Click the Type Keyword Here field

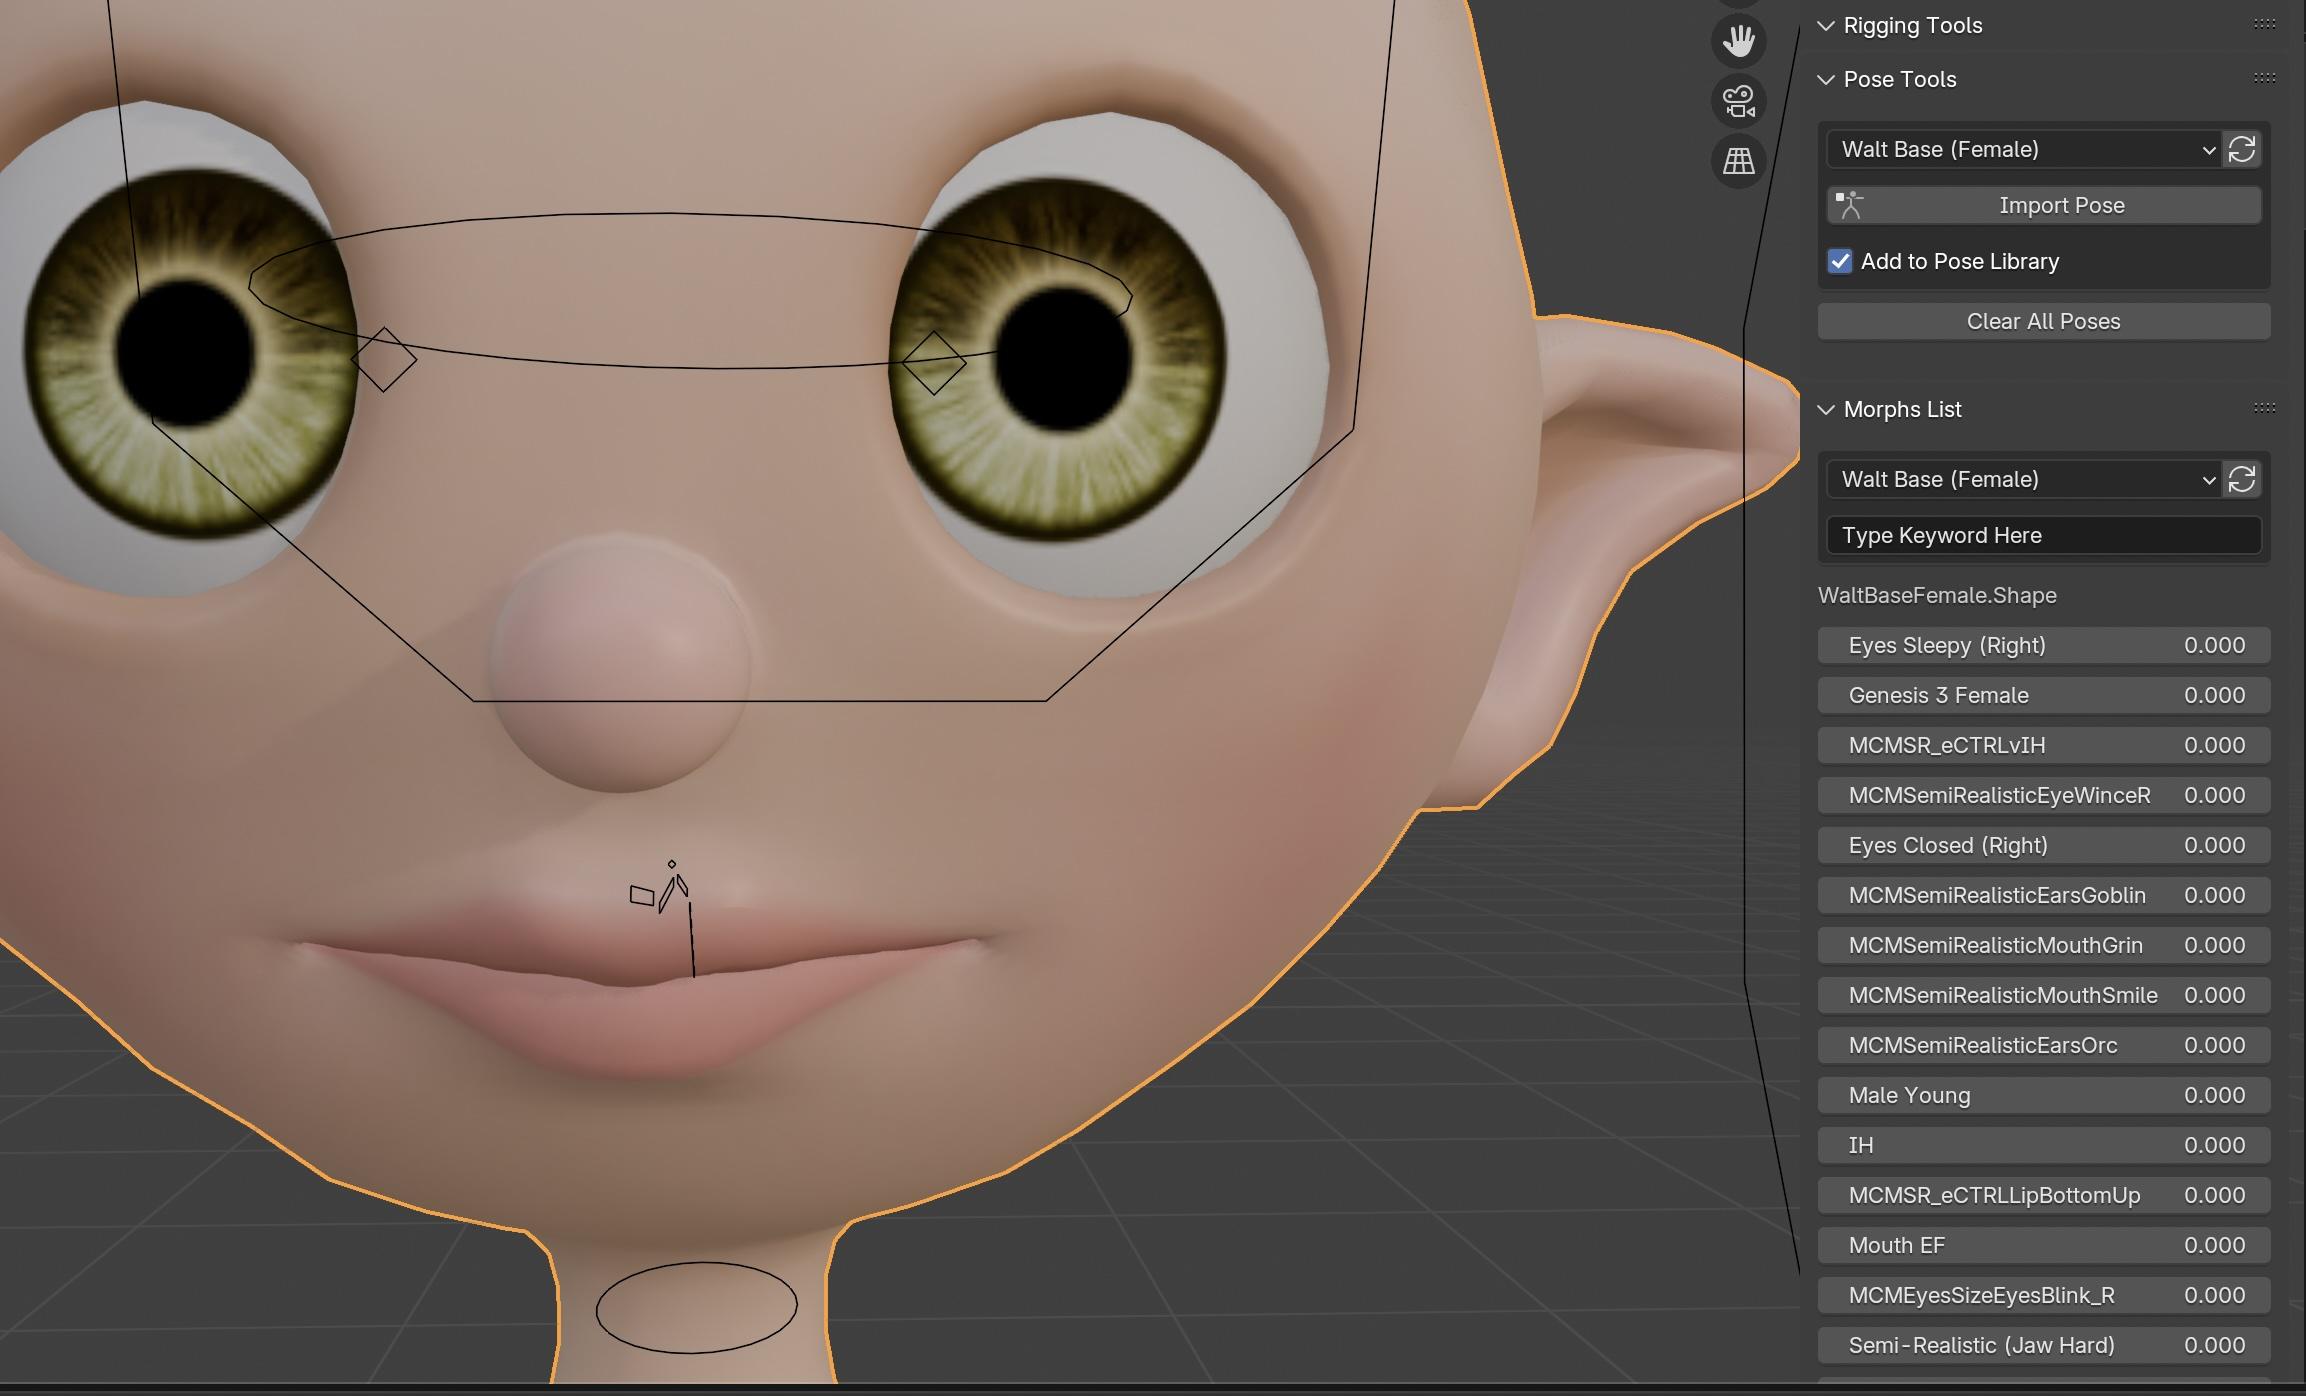[2043, 535]
